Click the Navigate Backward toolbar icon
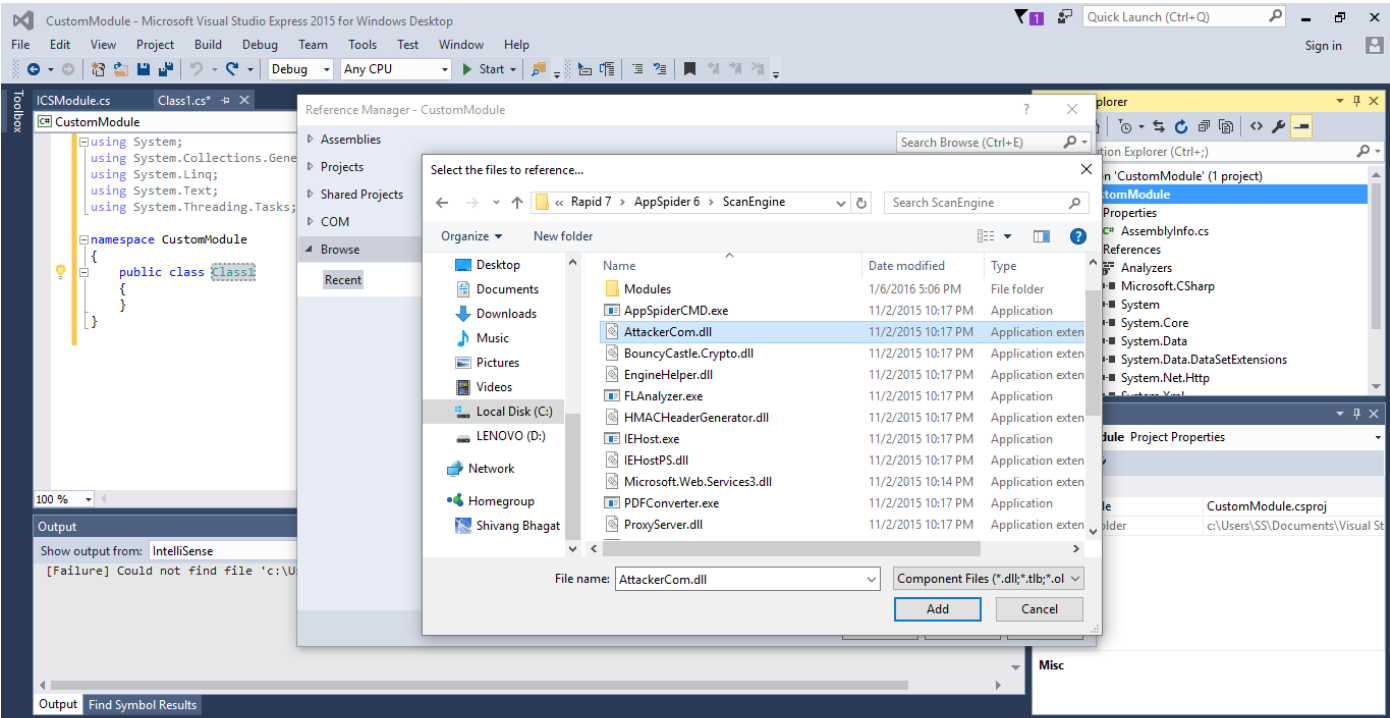The image size is (1390, 718). tap(34, 69)
